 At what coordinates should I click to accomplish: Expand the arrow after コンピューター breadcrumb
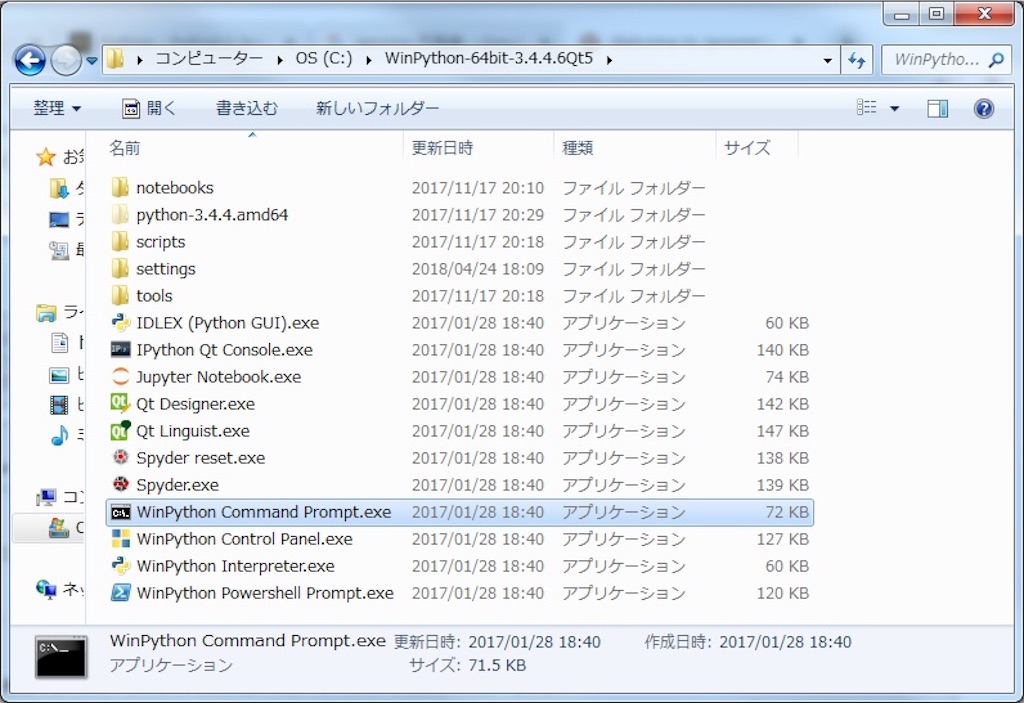click(280, 60)
